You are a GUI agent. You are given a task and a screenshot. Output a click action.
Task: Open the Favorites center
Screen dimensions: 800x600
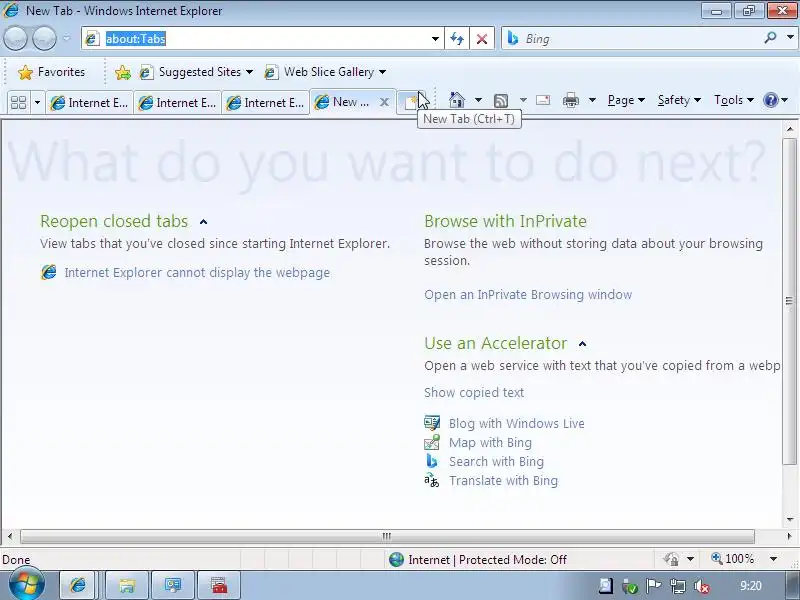click(52, 72)
